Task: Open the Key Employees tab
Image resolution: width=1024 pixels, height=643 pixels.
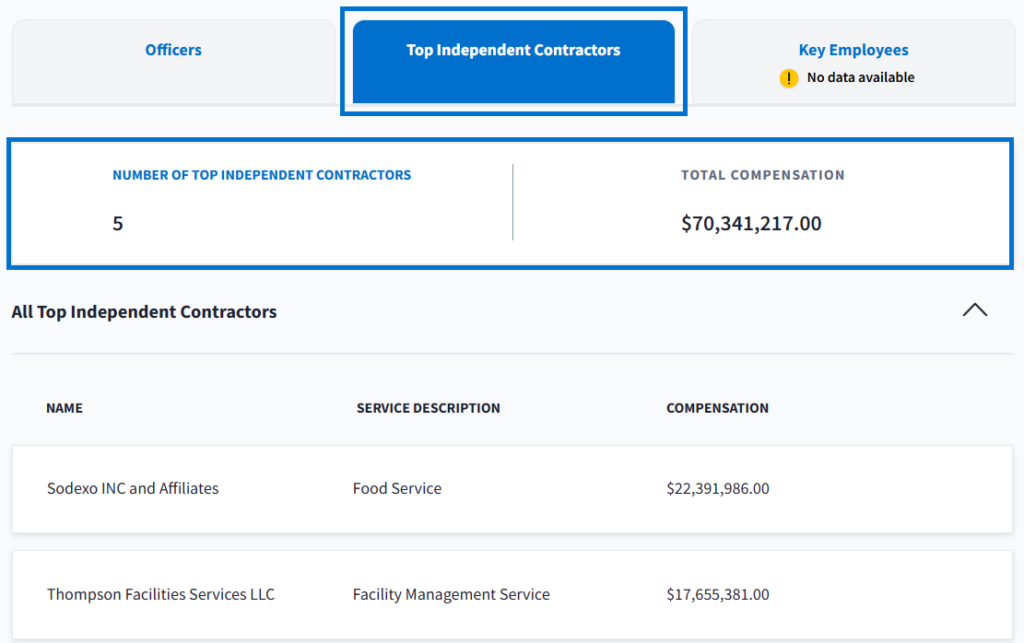Action: [853, 50]
